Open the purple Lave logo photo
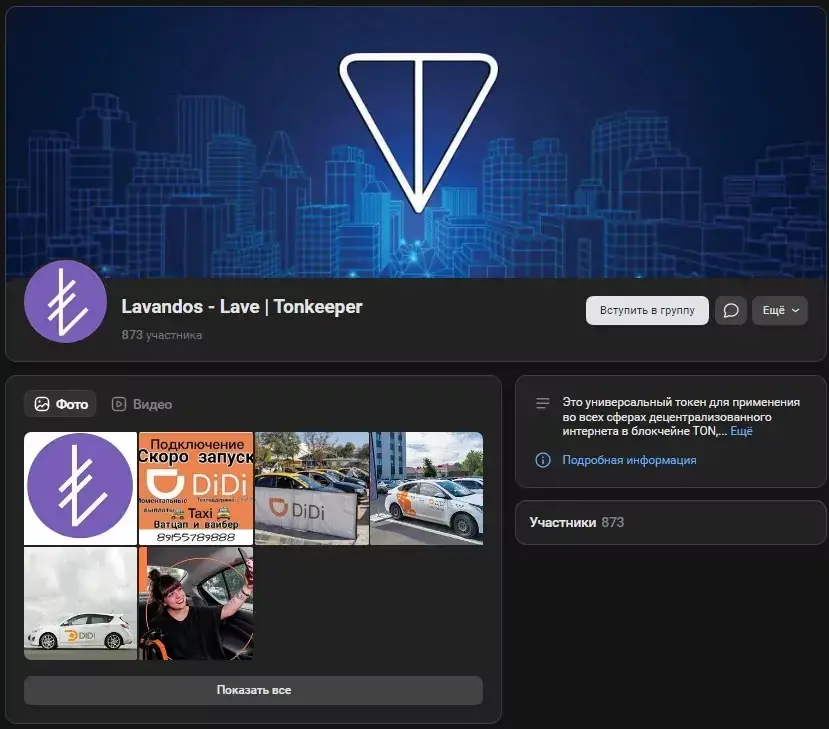This screenshot has height=729, width=829. click(x=80, y=488)
